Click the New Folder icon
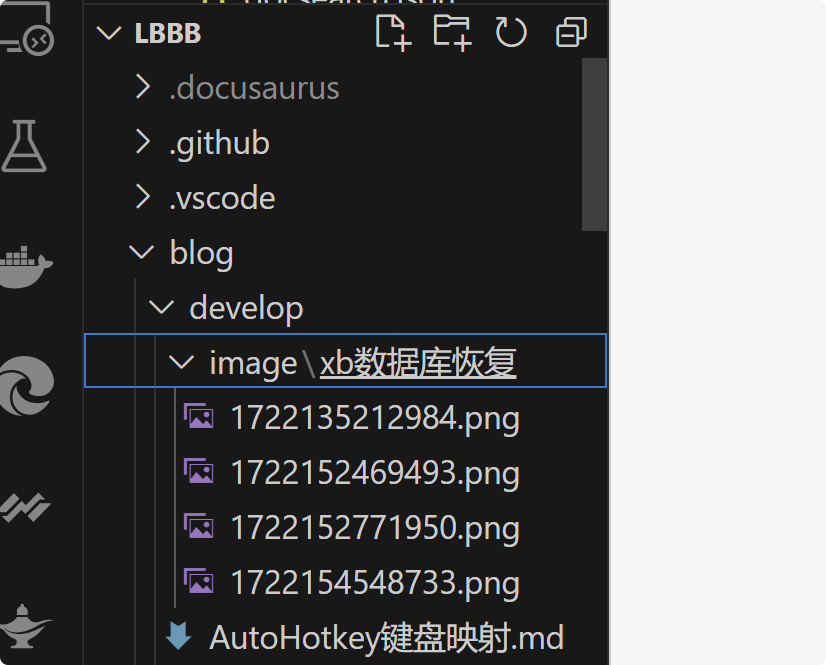Viewport: 826px width, 665px height. tap(452, 33)
